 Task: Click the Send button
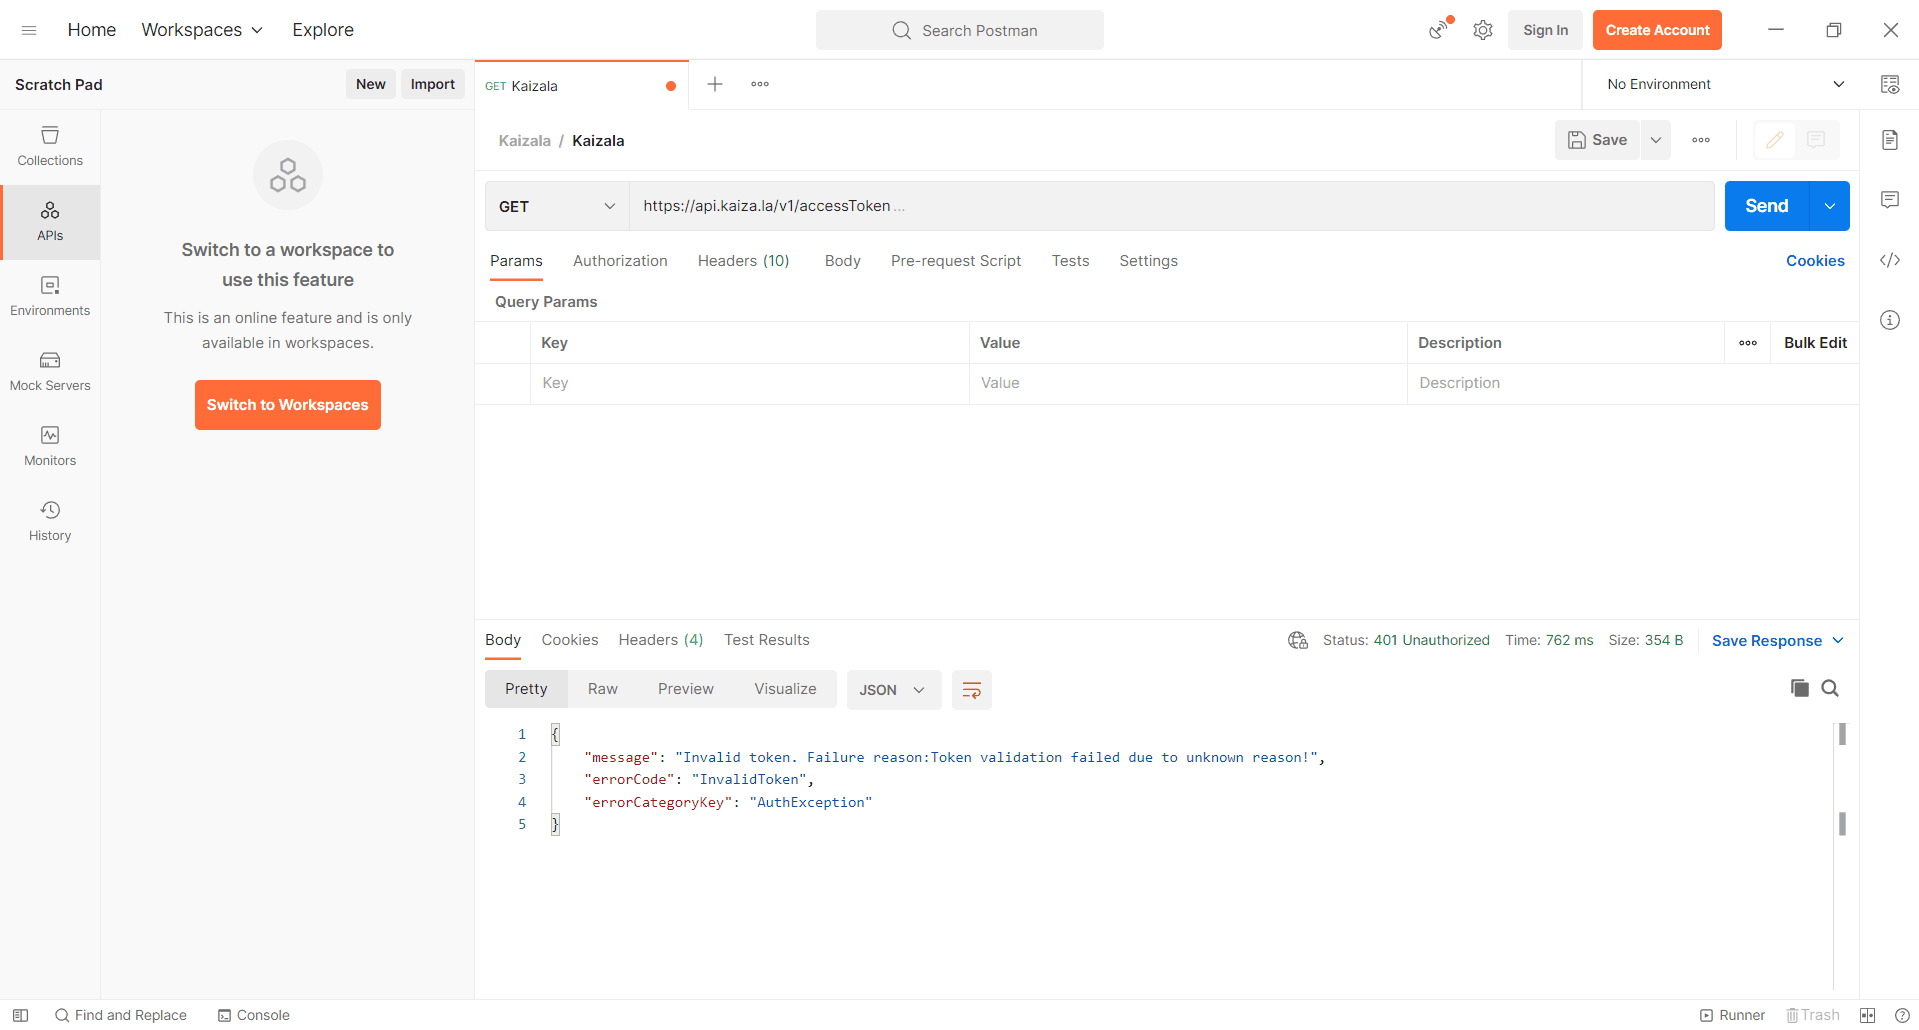[x=1767, y=206]
